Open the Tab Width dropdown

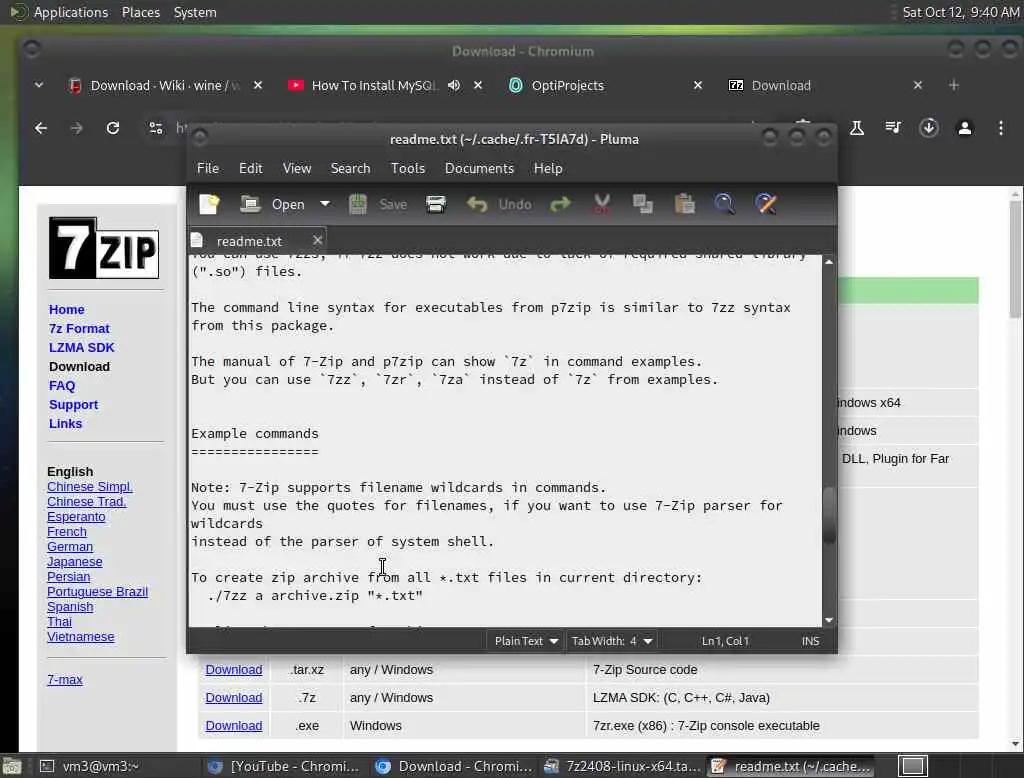tap(612, 641)
